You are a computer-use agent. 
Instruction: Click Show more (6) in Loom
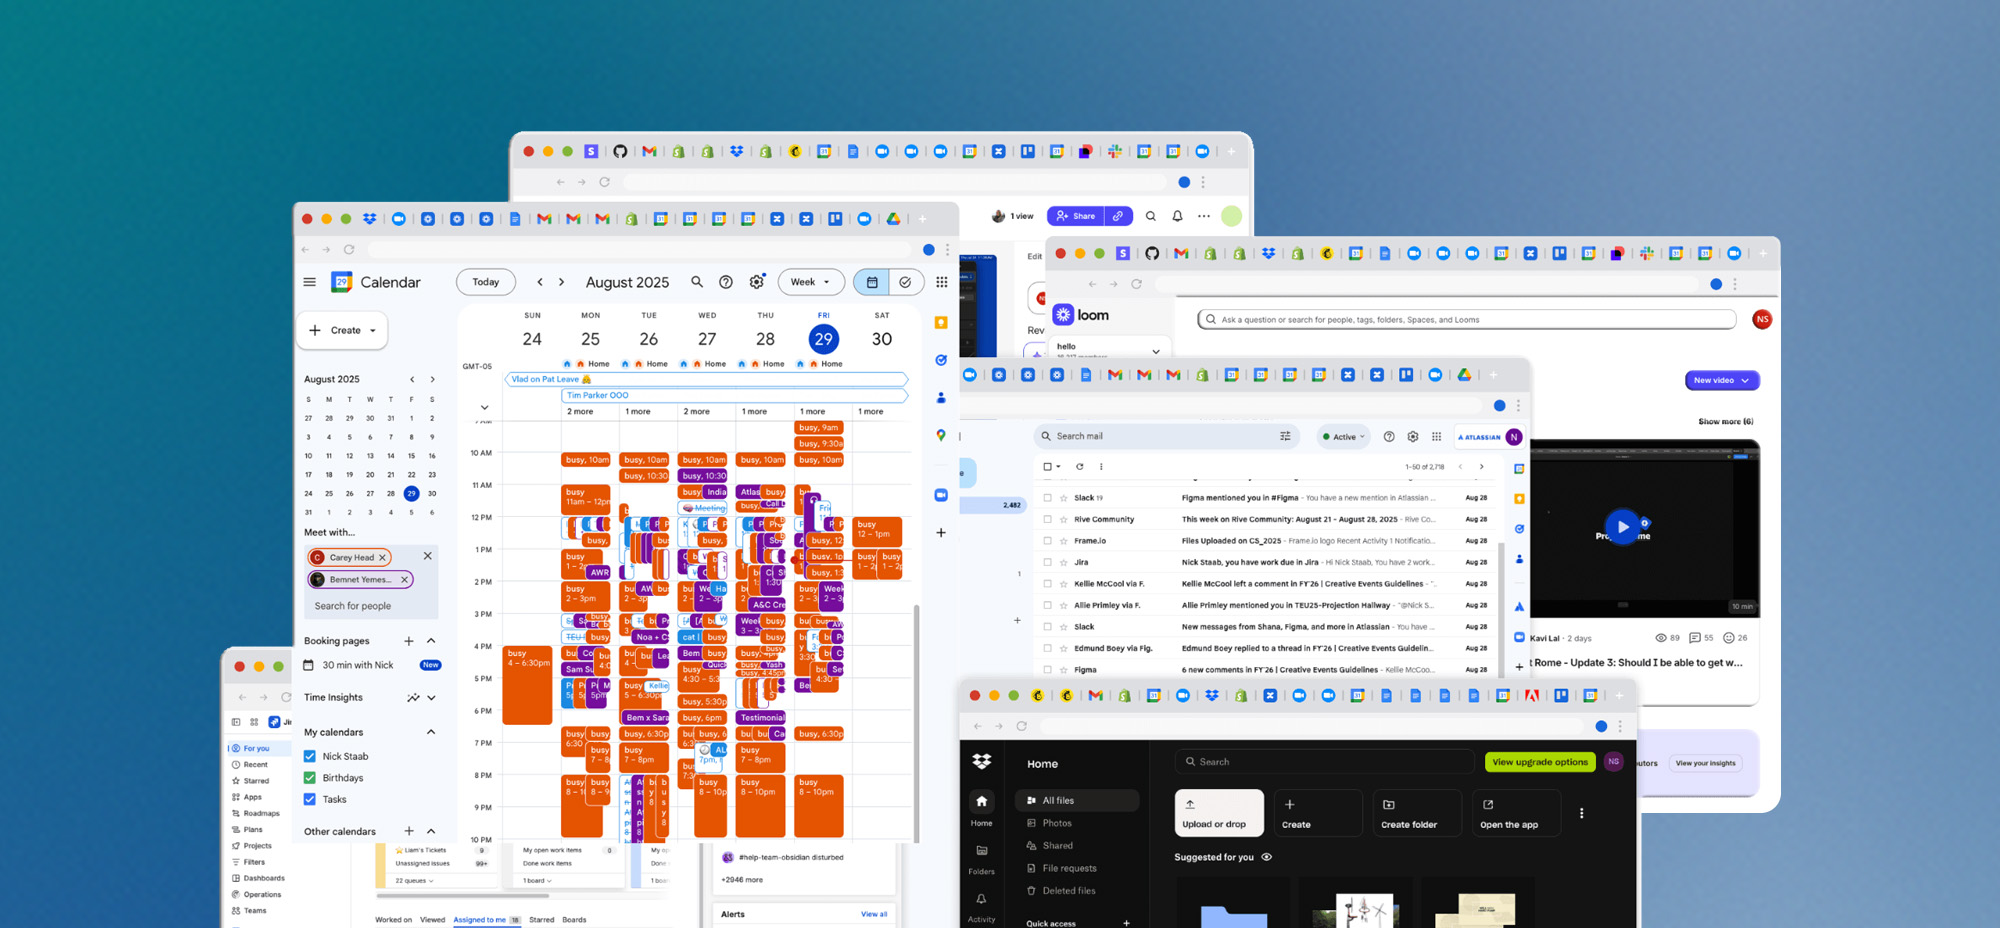tap(1725, 422)
